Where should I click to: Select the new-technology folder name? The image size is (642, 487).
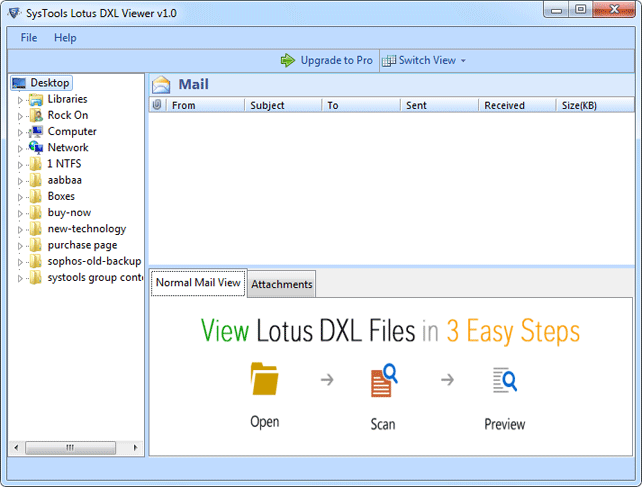pyautogui.click(x=87, y=229)
